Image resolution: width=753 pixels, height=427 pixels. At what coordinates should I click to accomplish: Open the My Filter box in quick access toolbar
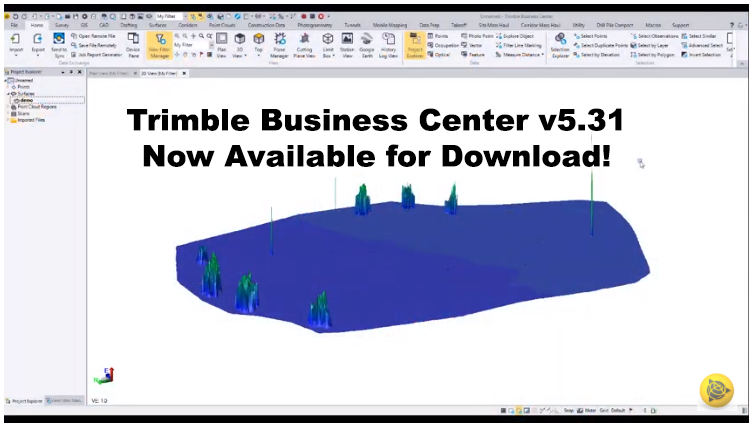coord(171,16)
